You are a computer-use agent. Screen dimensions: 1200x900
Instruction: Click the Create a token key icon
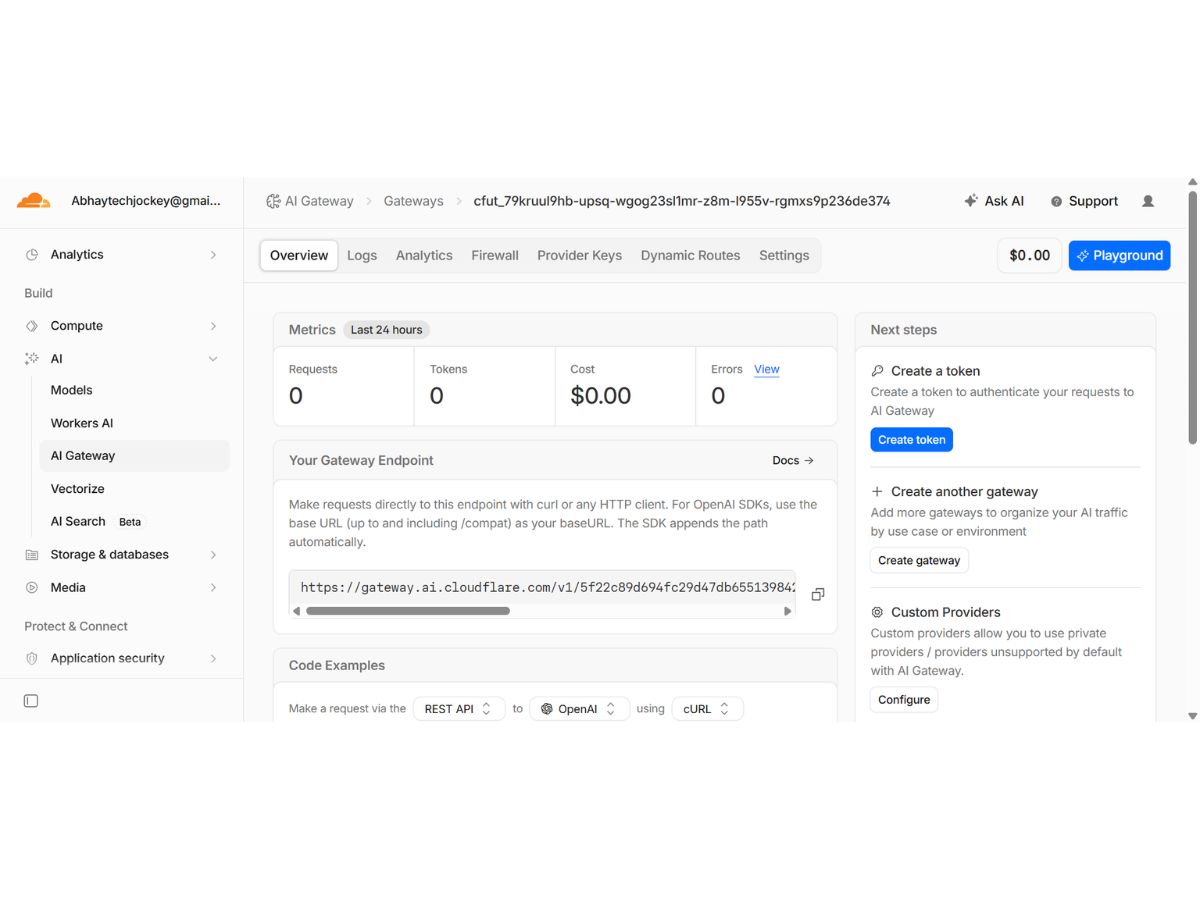(x=877, y=371)
